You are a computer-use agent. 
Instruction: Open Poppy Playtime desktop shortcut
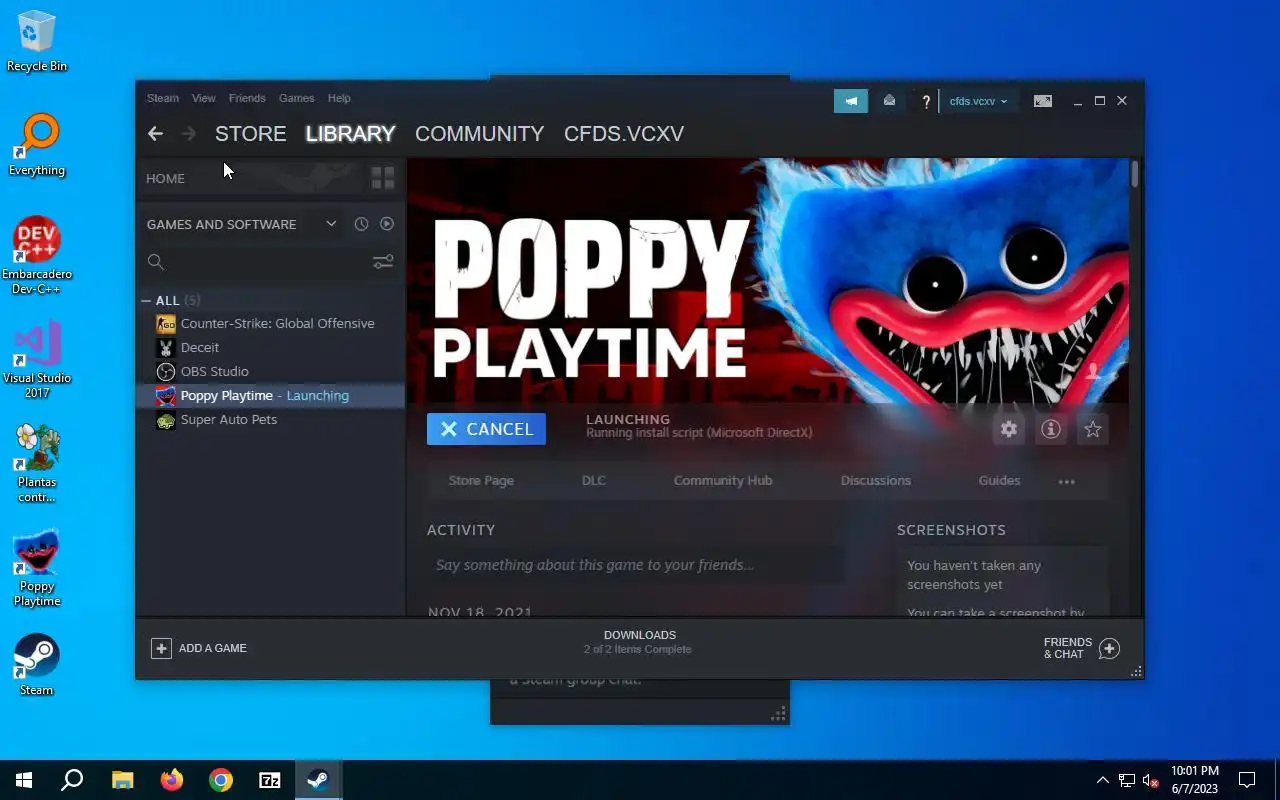point(37,567)
